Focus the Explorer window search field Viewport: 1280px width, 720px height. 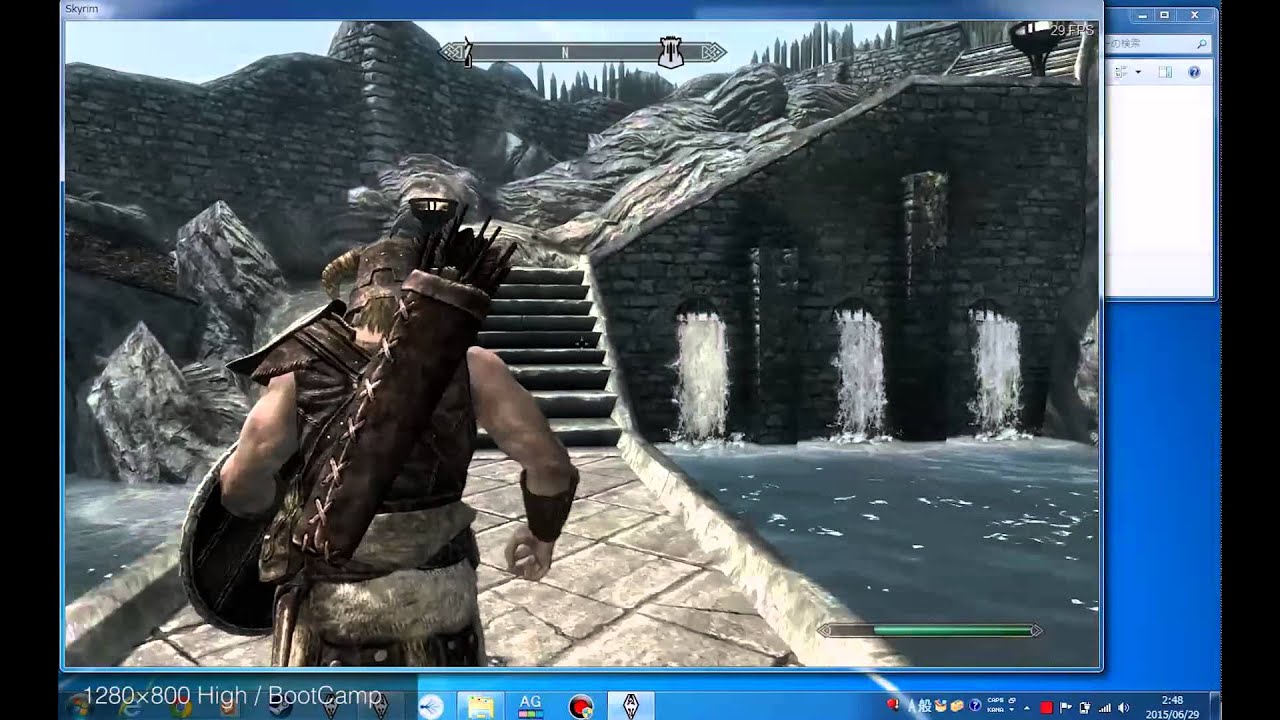1157,43
